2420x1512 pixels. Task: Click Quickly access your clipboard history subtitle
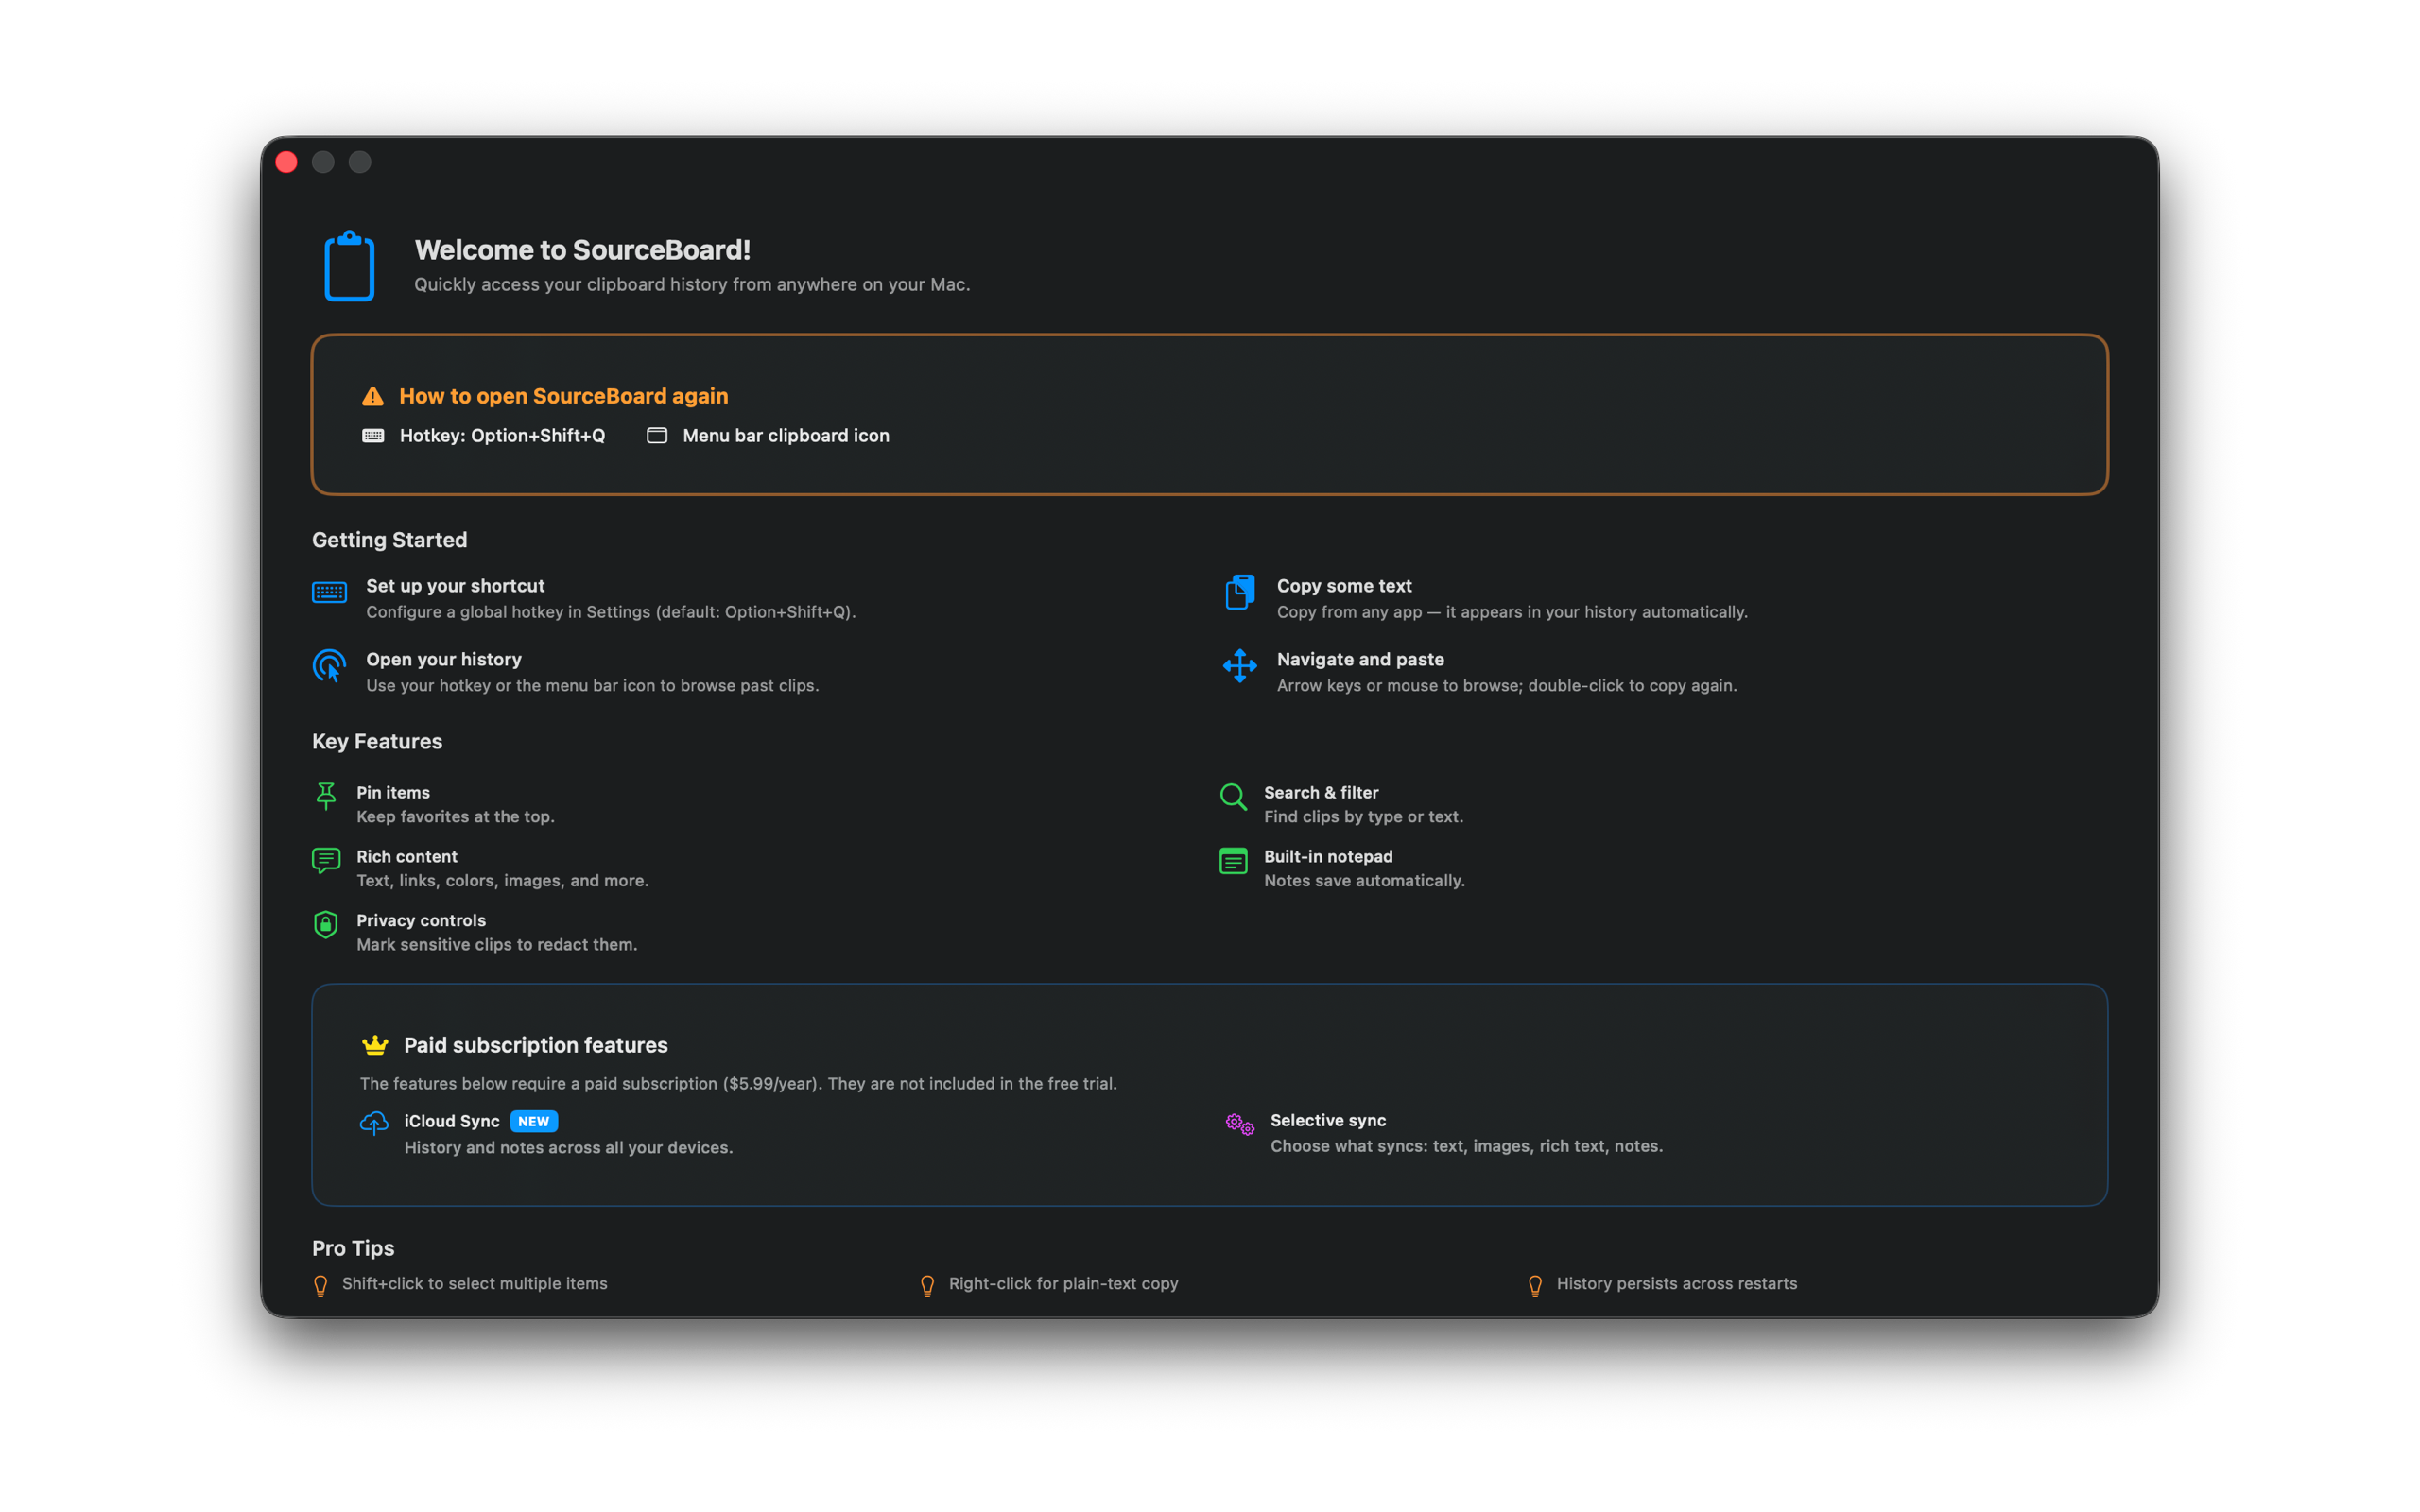692,284
